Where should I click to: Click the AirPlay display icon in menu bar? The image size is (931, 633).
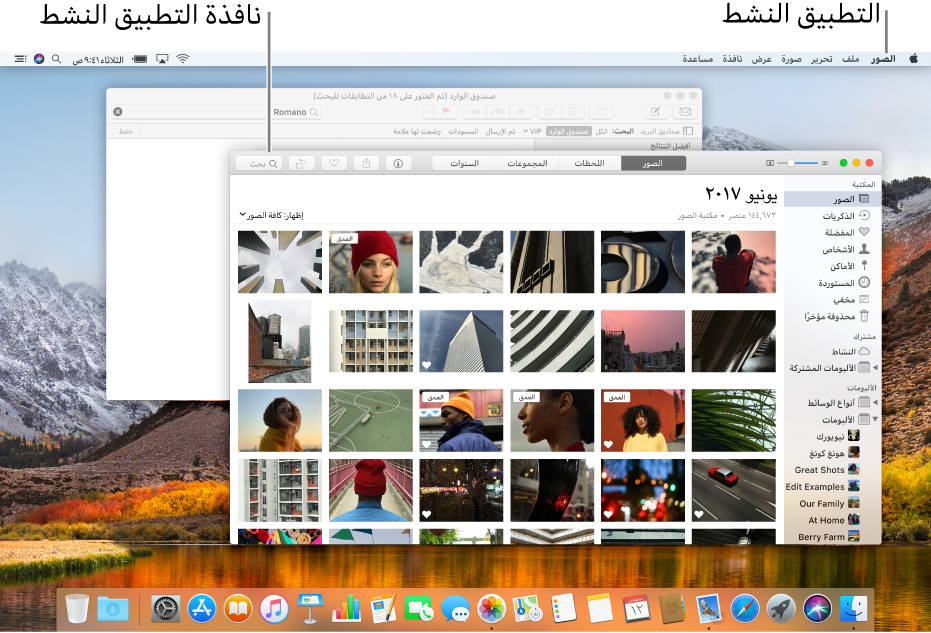click(162, 59)
